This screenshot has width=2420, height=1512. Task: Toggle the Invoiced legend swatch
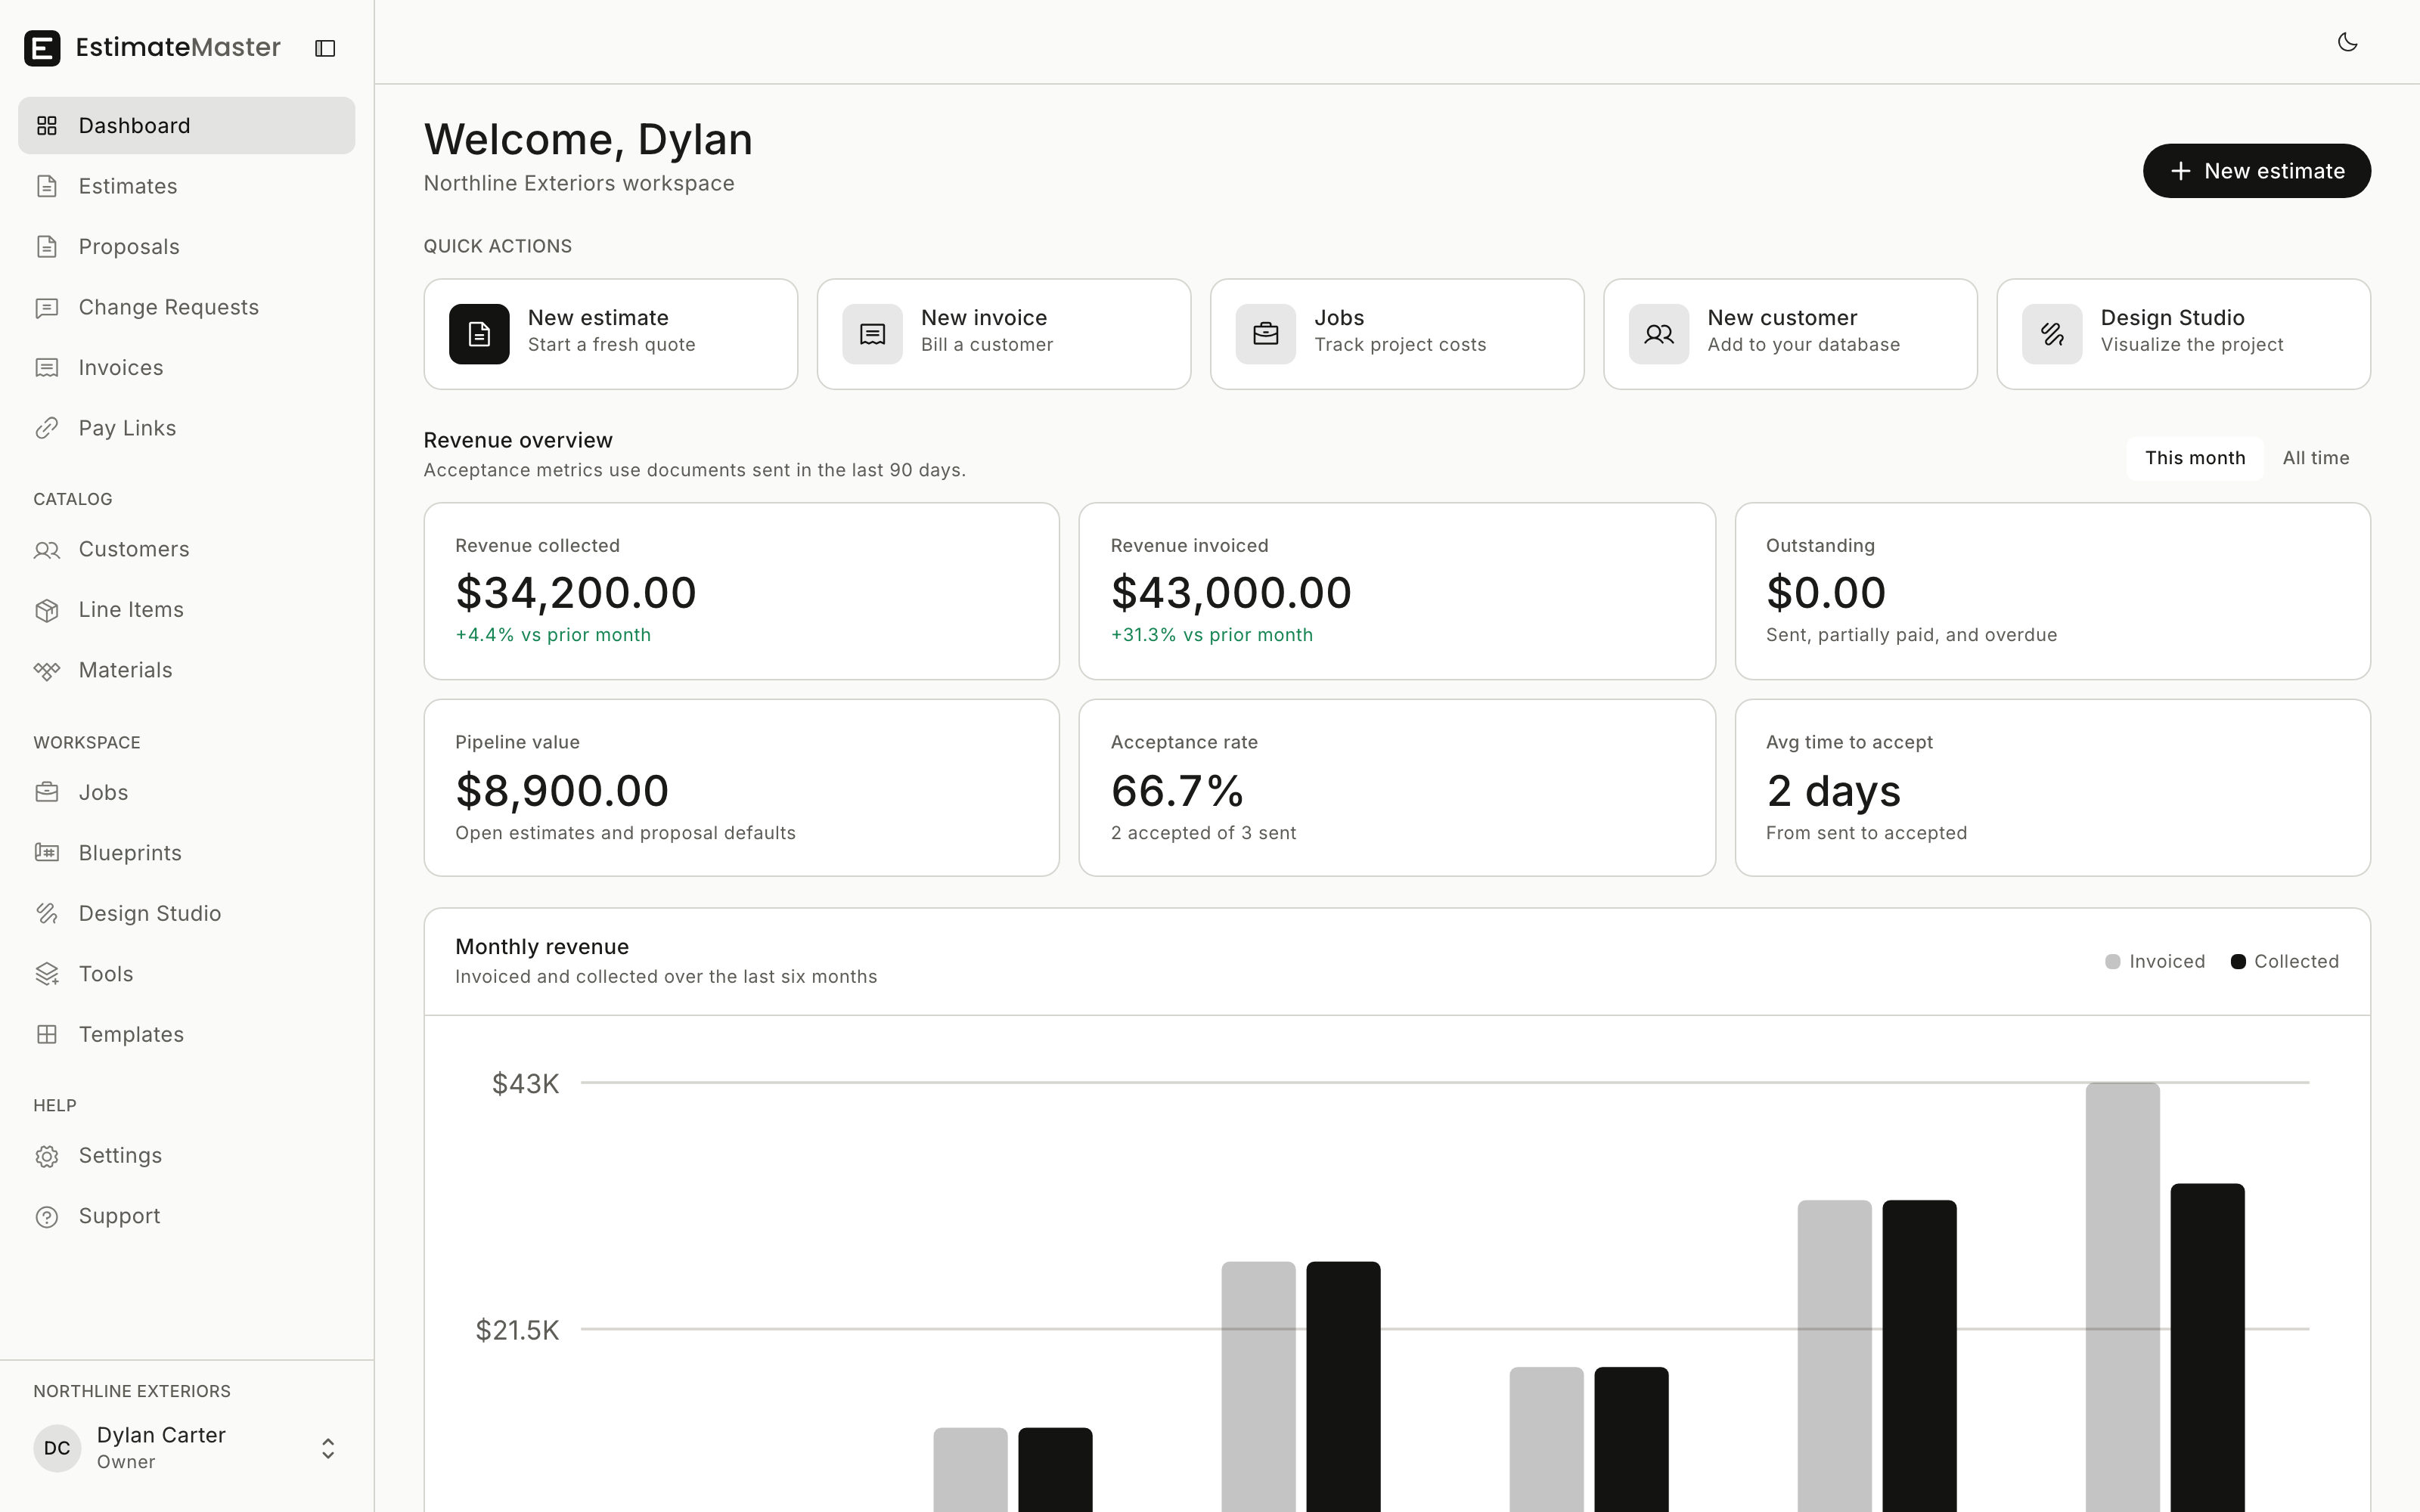pos(2113,961)
